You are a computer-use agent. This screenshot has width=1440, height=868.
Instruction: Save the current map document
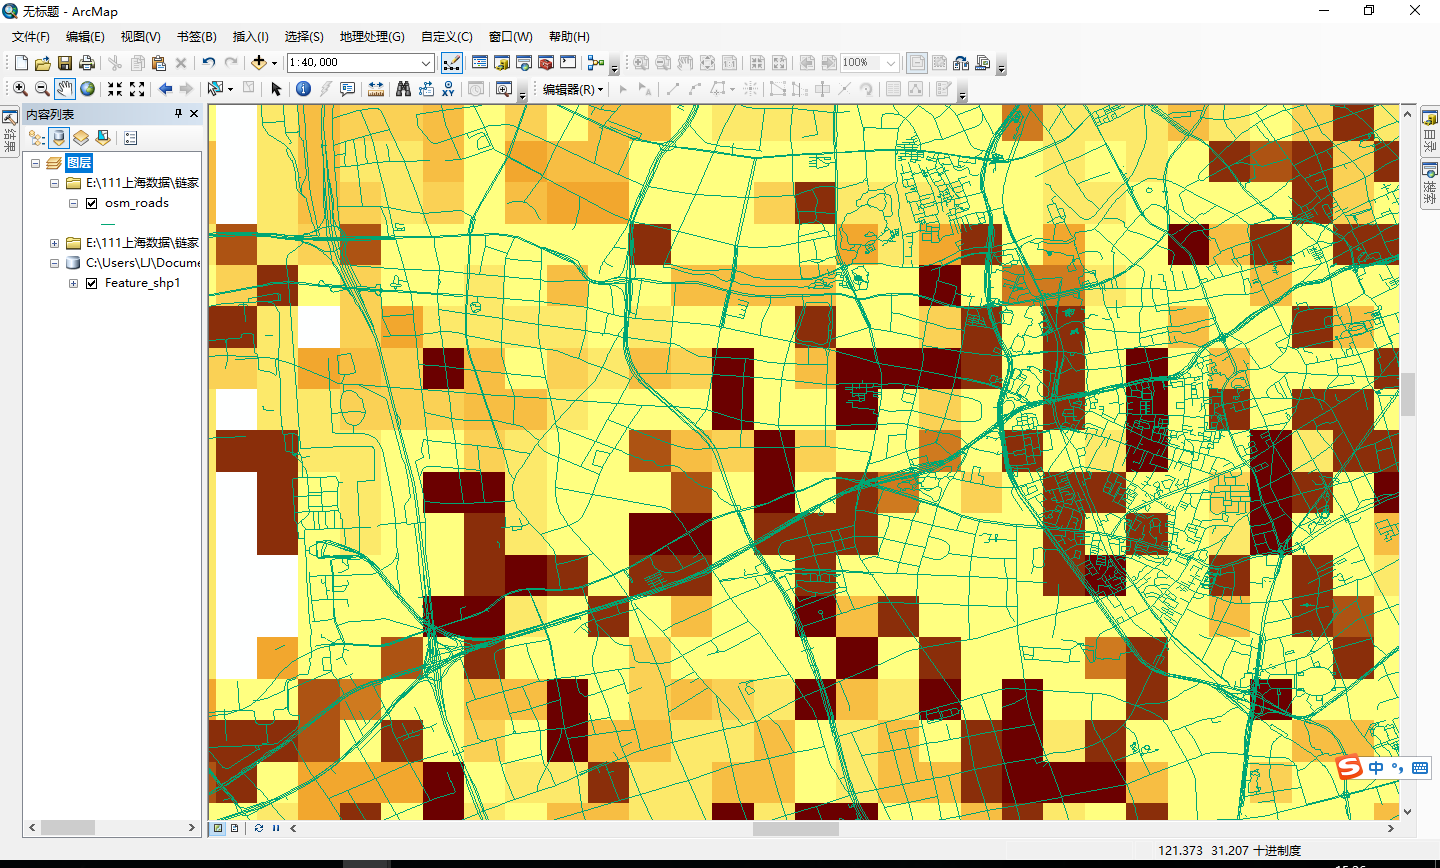point(65,63)
